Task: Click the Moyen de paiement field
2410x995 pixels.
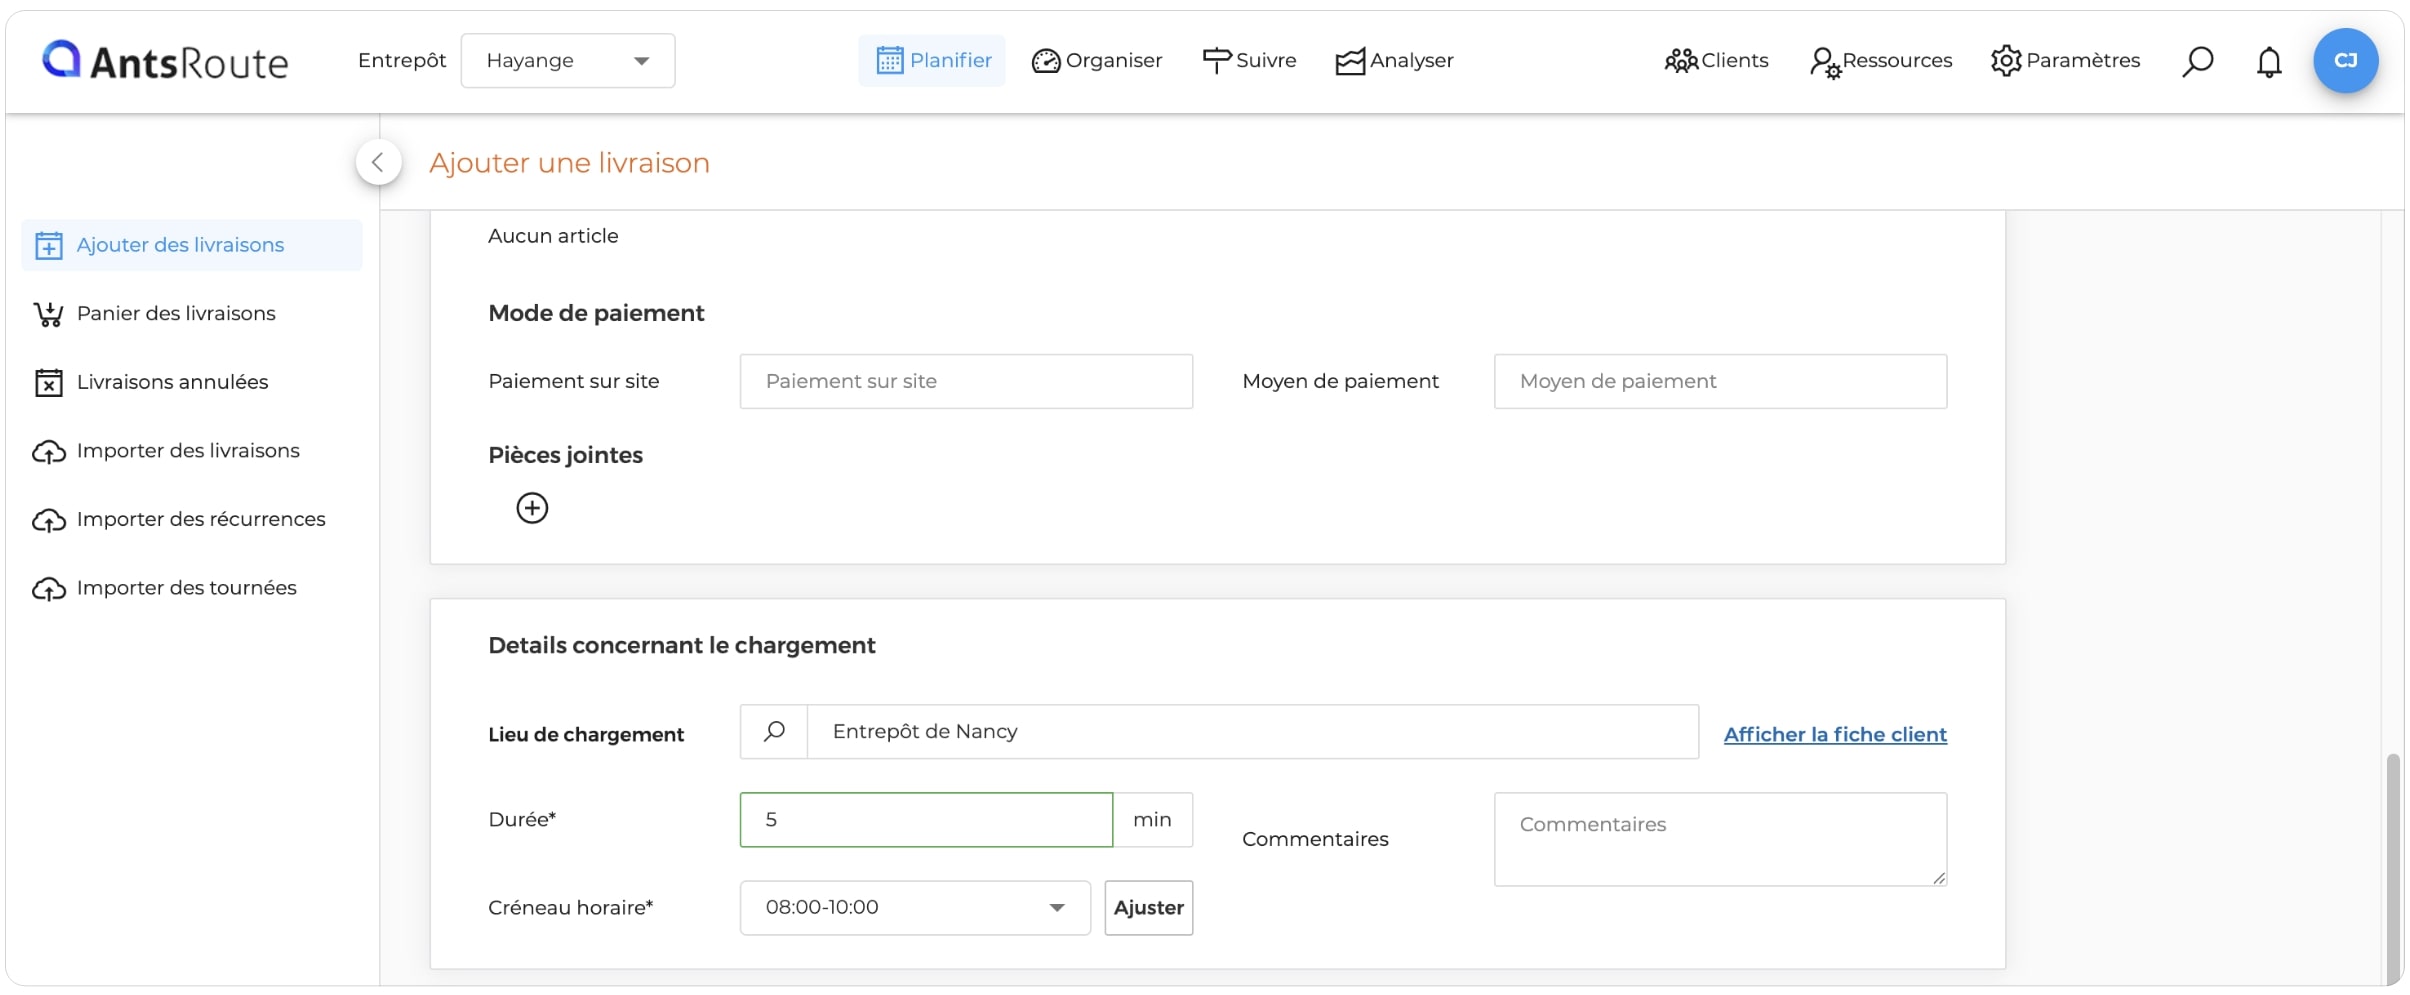Action: coord(1720,381)
